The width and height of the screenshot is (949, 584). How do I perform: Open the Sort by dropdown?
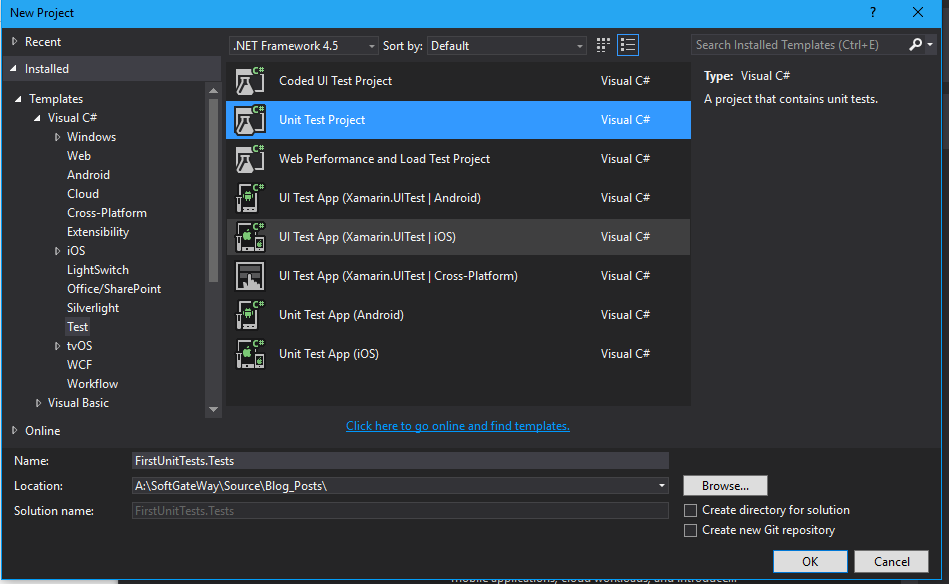[x=507, y=46]
